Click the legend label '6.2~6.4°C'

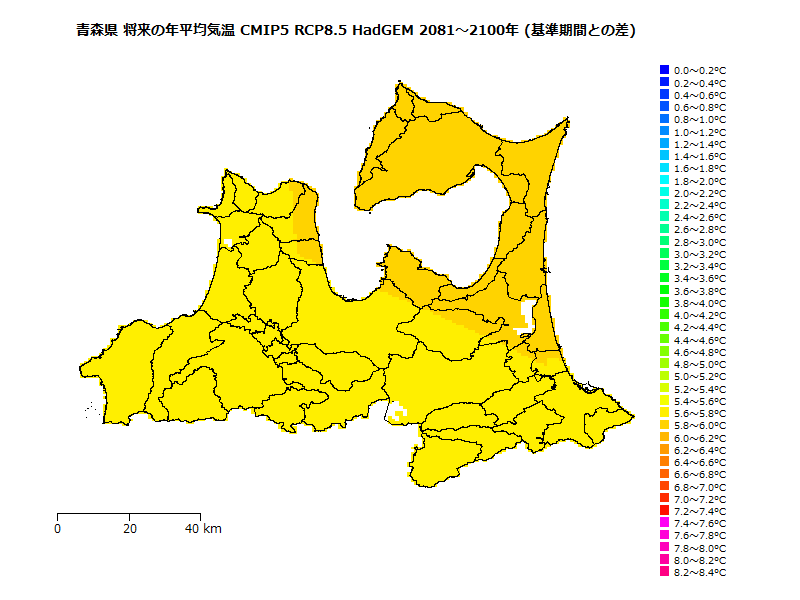(700, 451)
